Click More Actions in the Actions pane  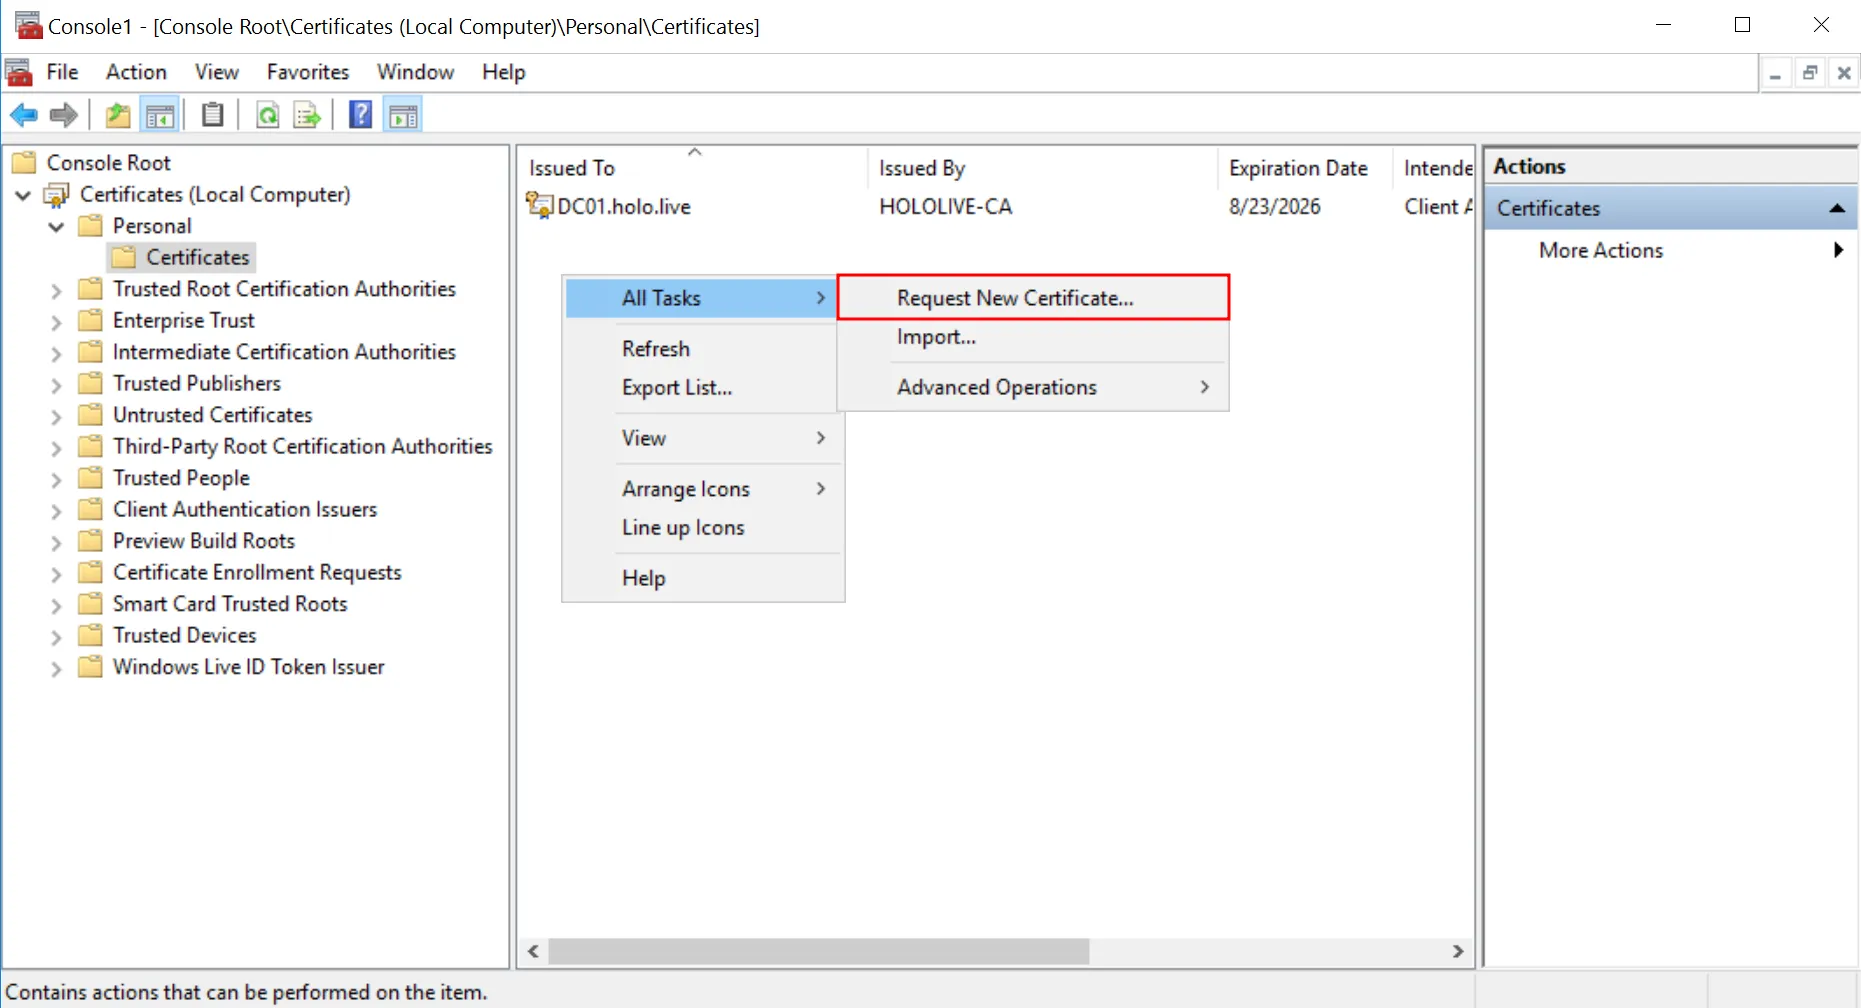click(x=1600, y=251)
